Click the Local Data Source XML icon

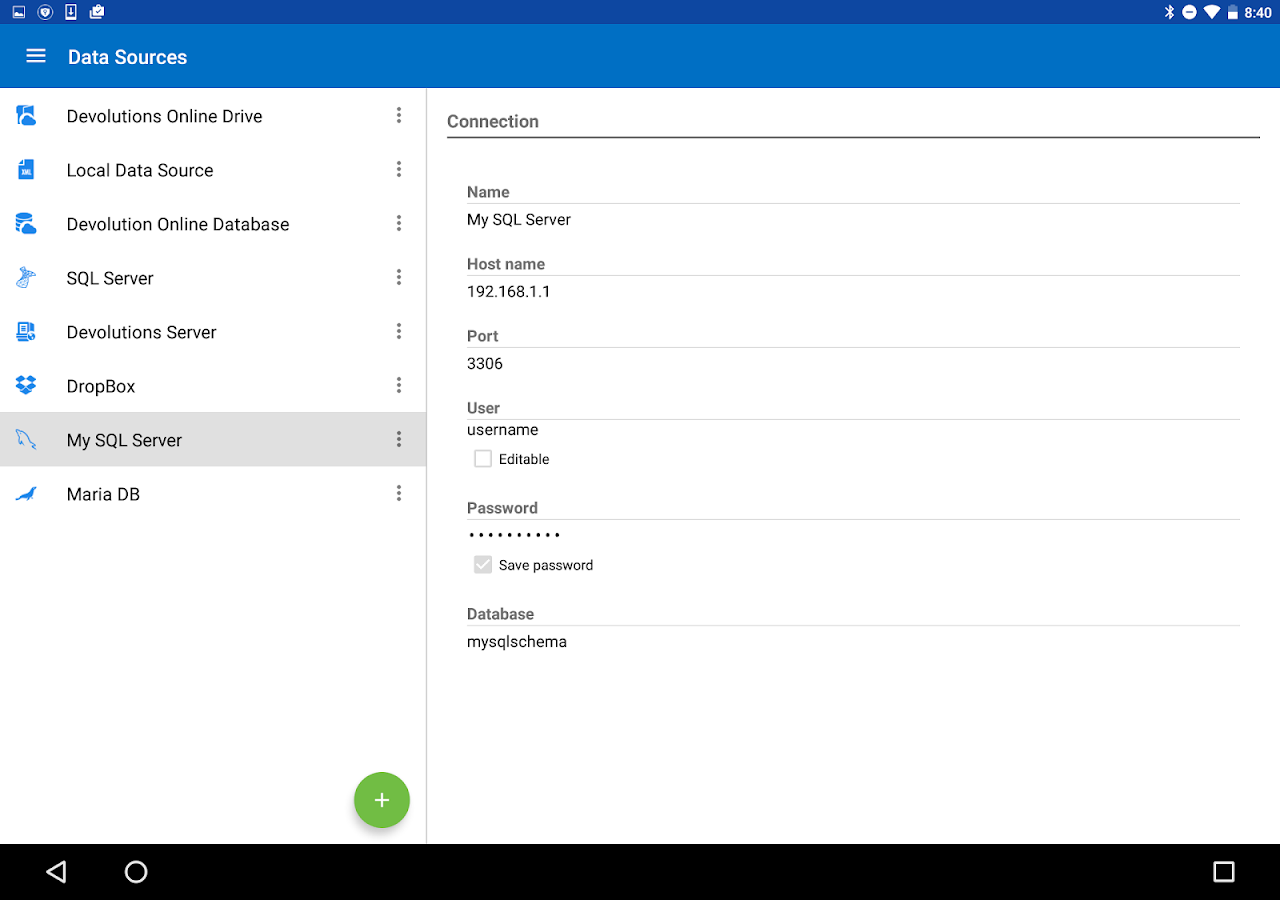click(26, 170)
